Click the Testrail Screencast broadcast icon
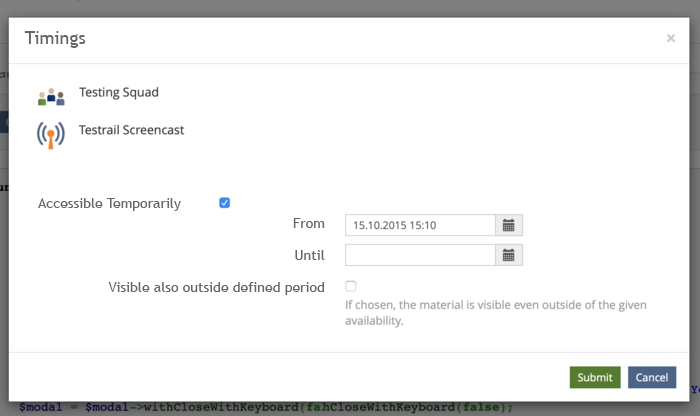Screen dimensions: 700x416 [50, 133]
